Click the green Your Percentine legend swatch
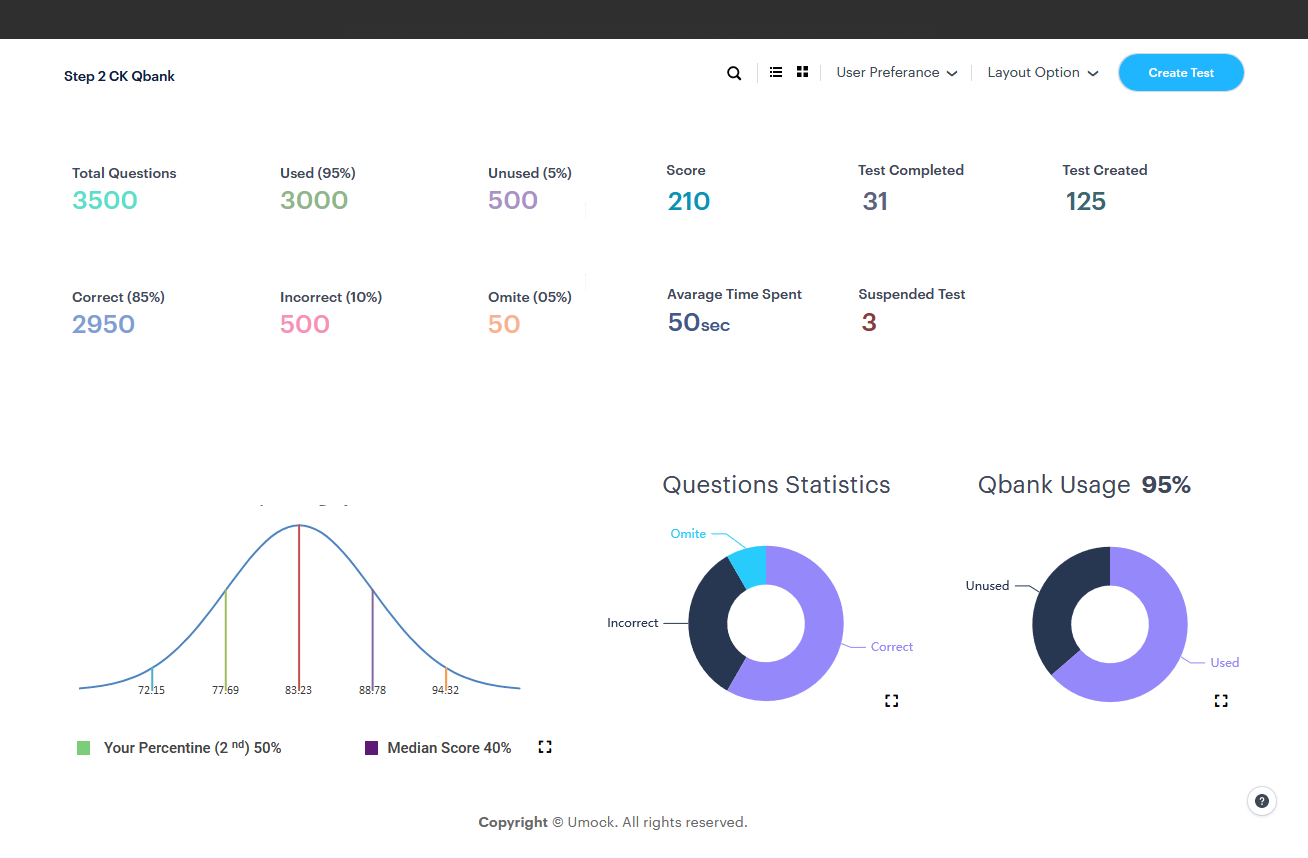This screenshot has height=858, width=1308. pos(84,748)
